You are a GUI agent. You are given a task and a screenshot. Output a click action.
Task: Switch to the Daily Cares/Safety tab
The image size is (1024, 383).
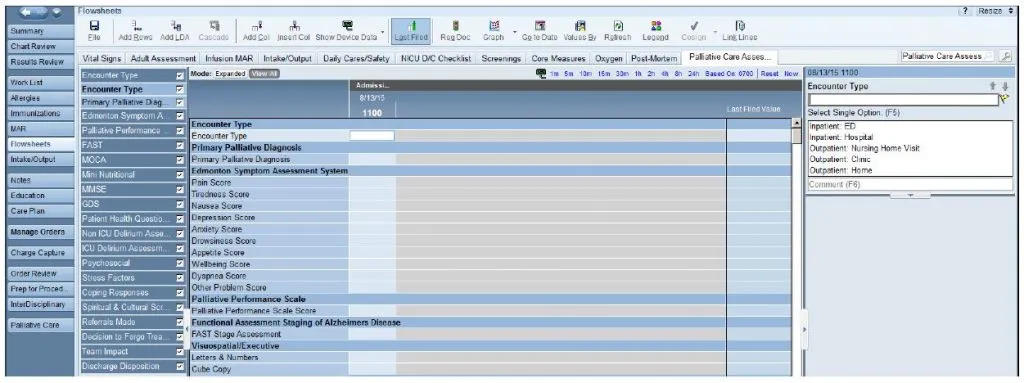pyautogui.click(x=357, y=58)
